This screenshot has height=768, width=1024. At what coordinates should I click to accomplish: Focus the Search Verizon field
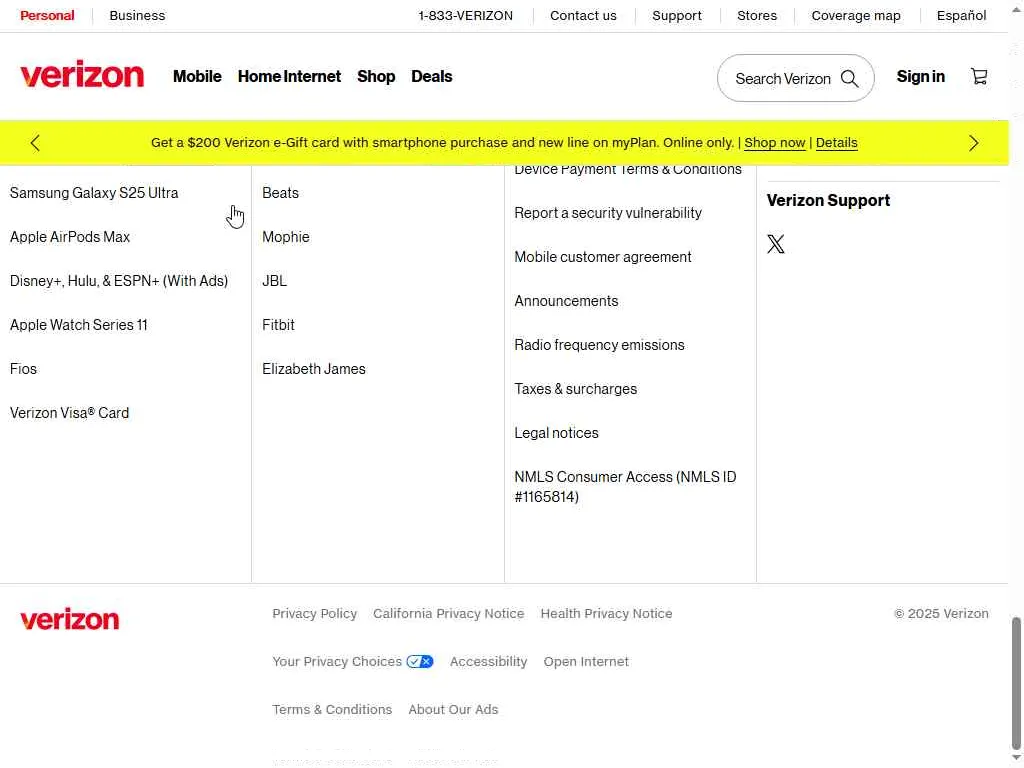pyautogui.click(x=782, y=79)
